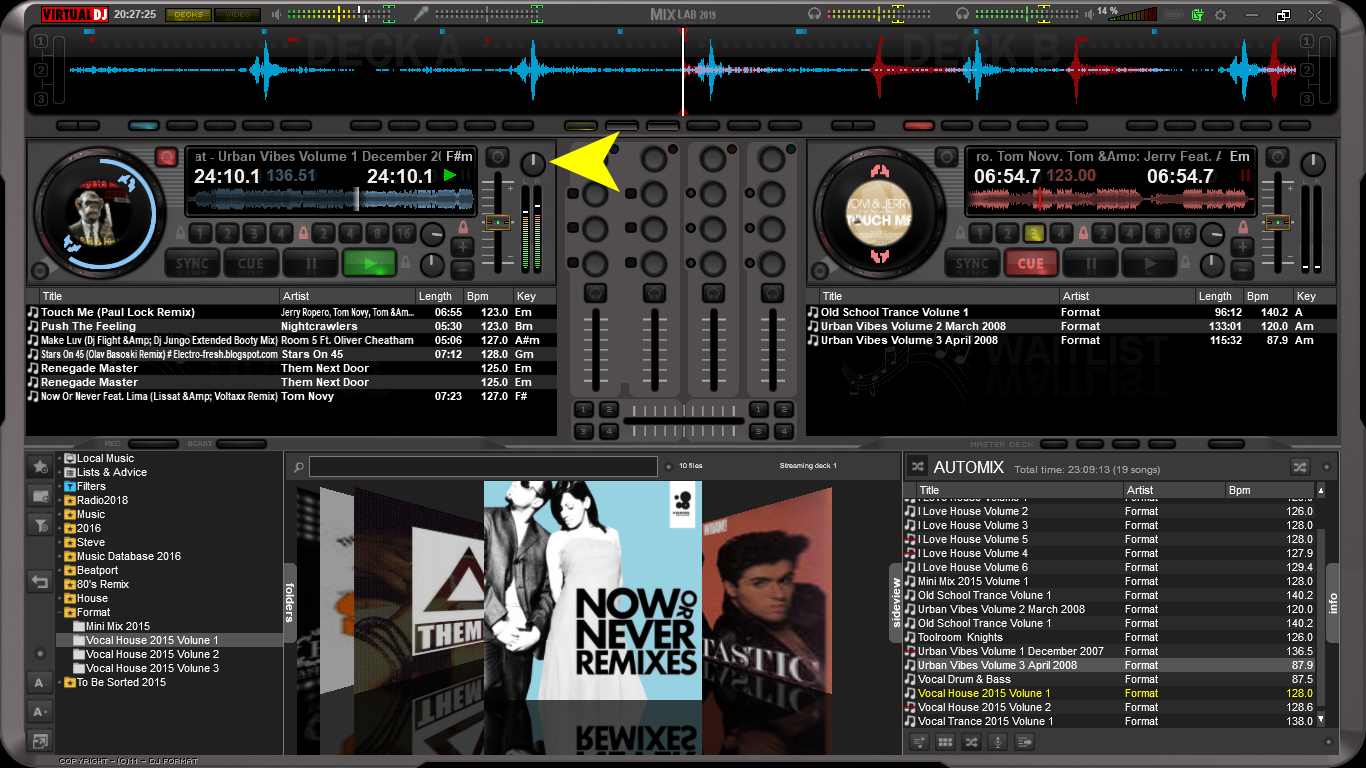The width and height of the screenshot is (1366, 768).
Task: Click the red record button on deck A
Action: pyautogui.click(x=166, y=157)
